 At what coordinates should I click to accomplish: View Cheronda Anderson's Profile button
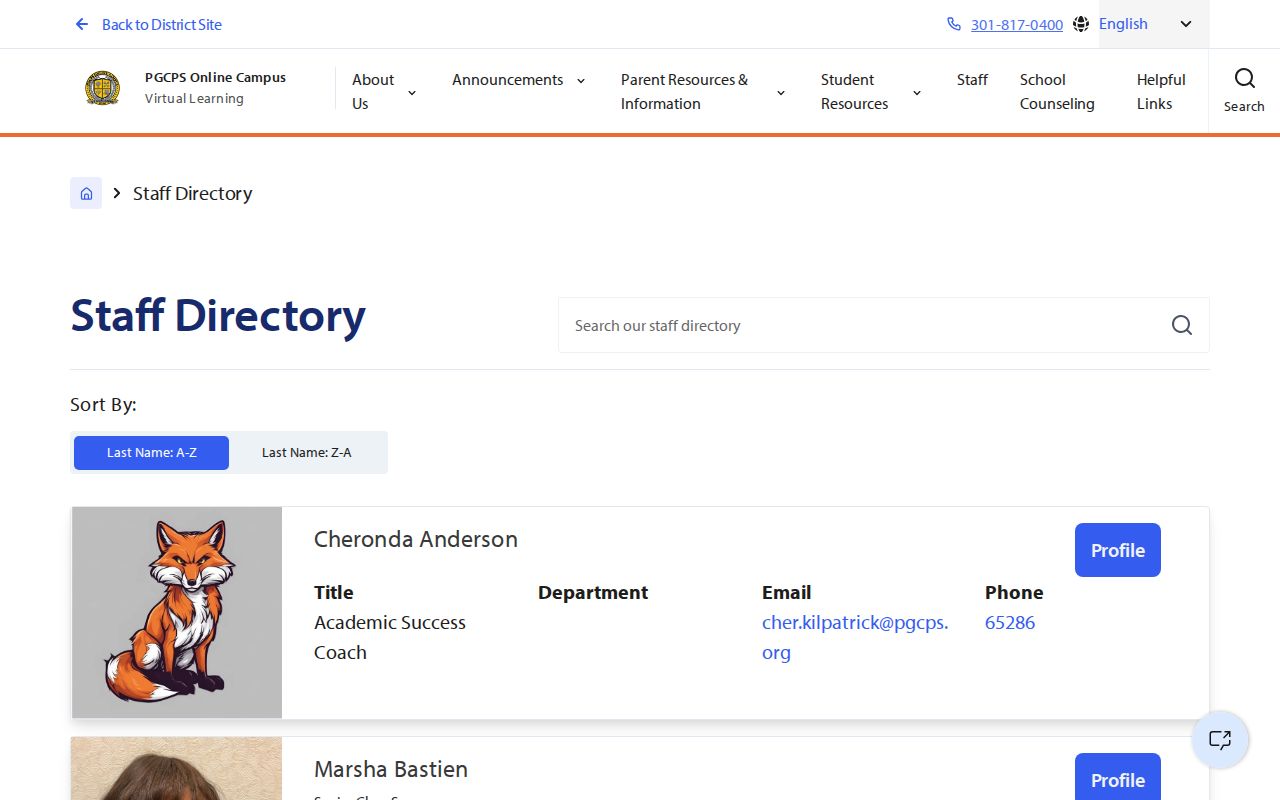[x=1118, y=550]
